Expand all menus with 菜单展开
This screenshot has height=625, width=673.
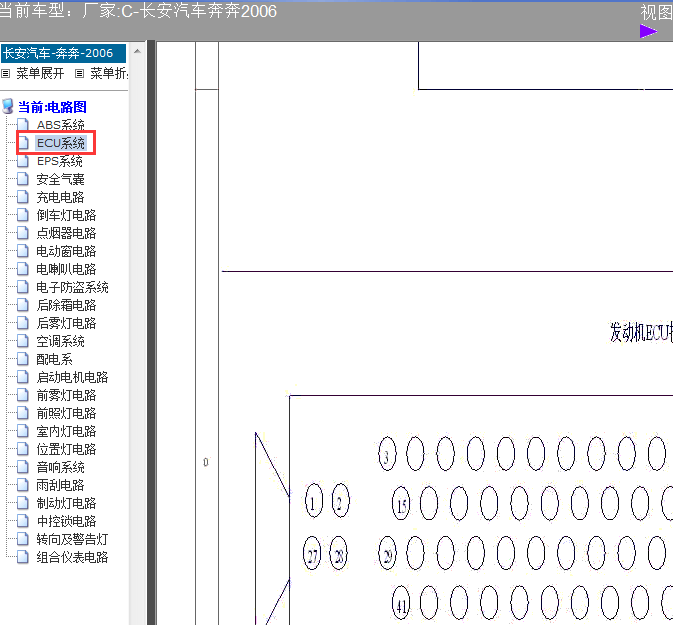tap(40, 73)
